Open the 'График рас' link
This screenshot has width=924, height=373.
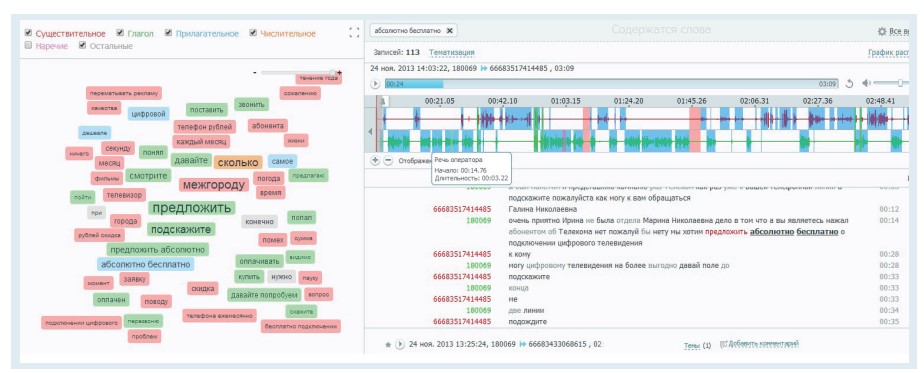click(x=889, y=52)
